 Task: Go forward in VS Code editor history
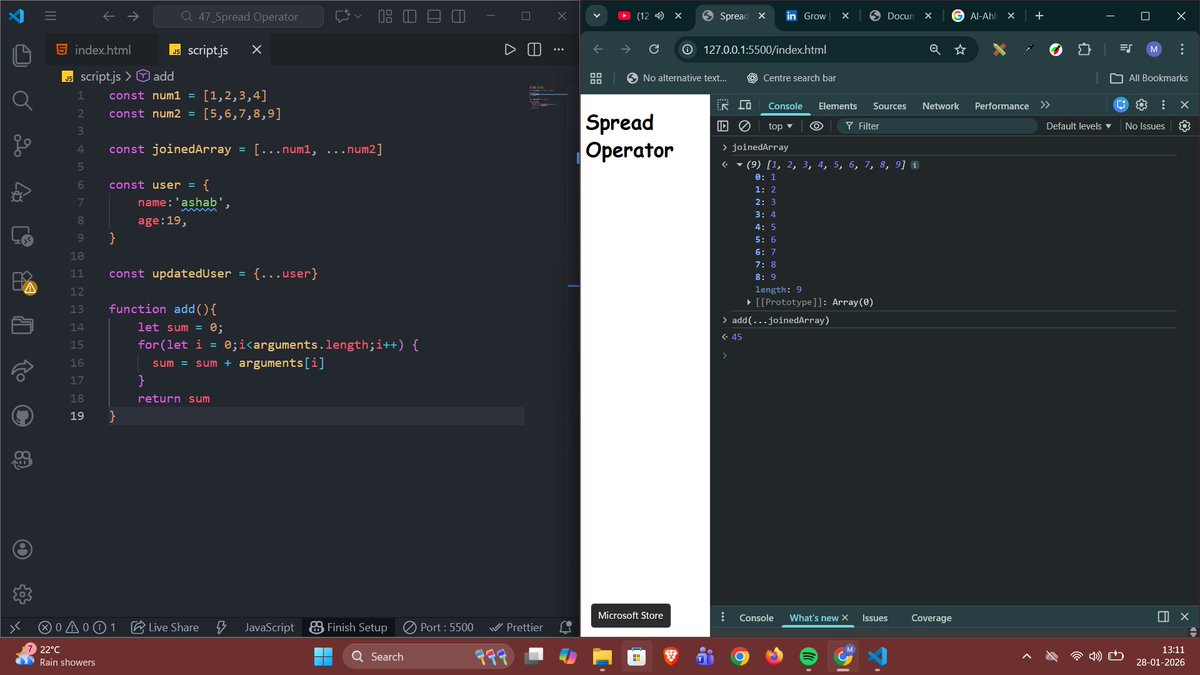coord(133,16)
